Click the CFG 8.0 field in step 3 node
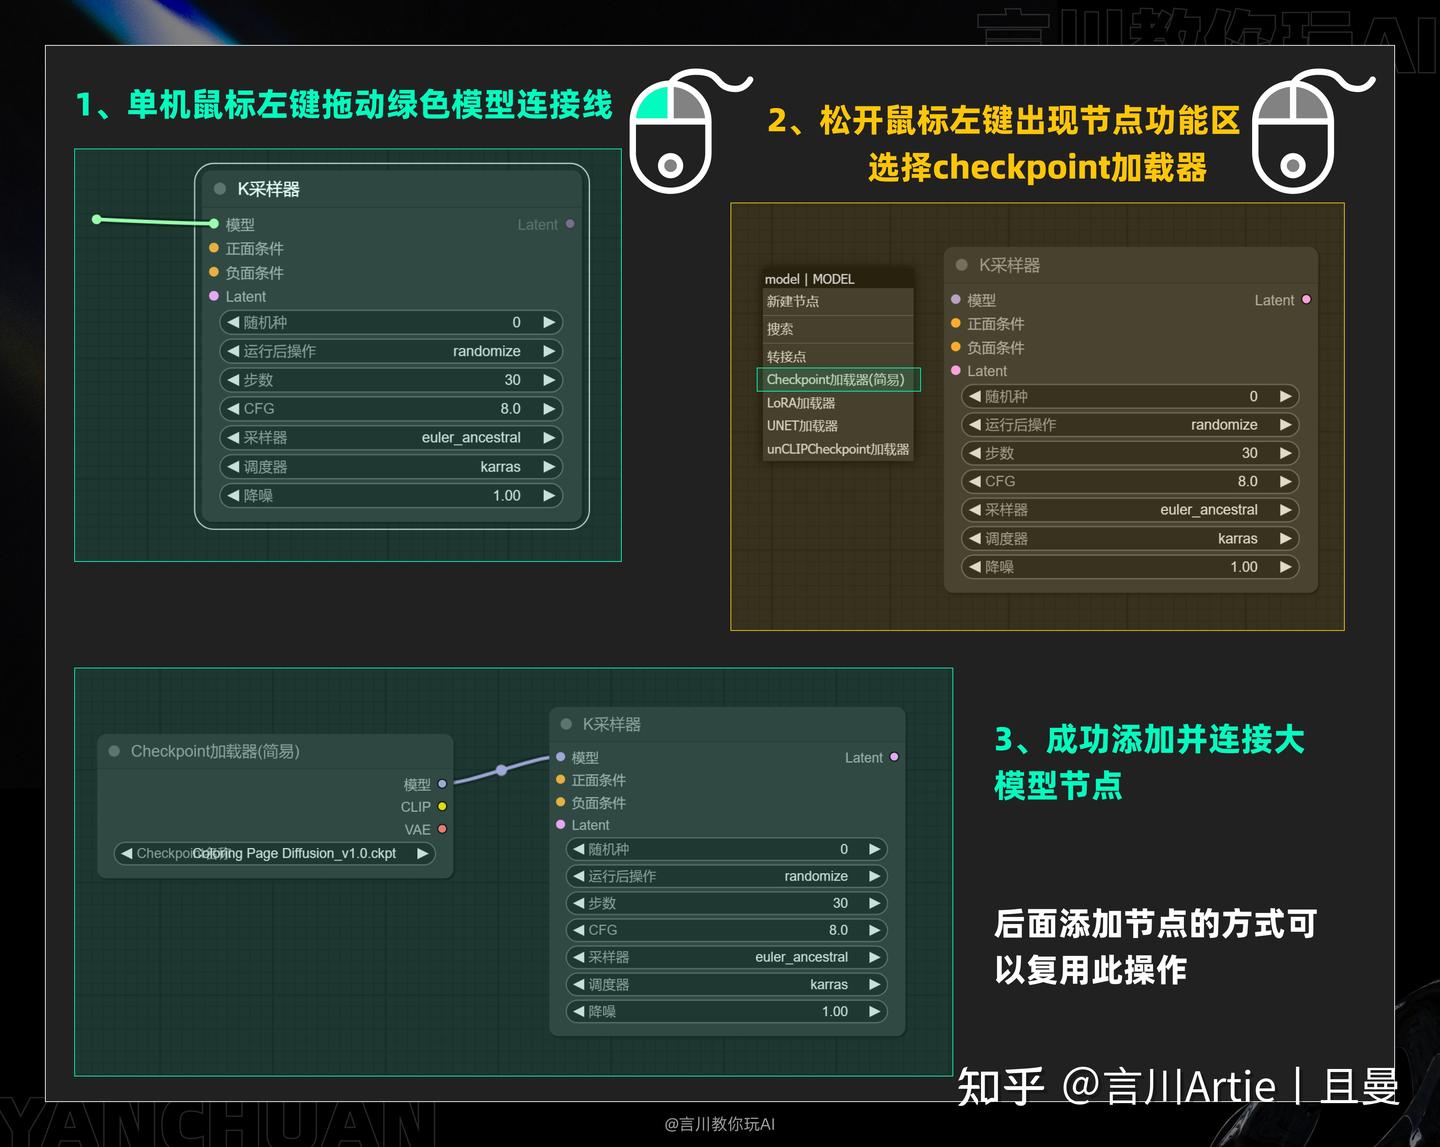 [727, 930]
